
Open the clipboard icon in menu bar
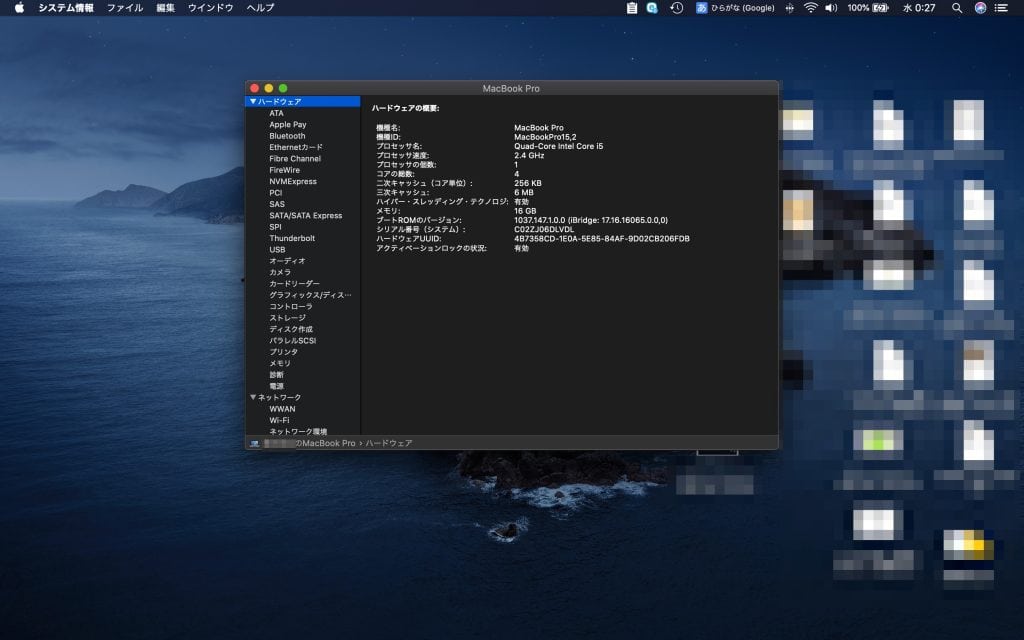(632, 8)
